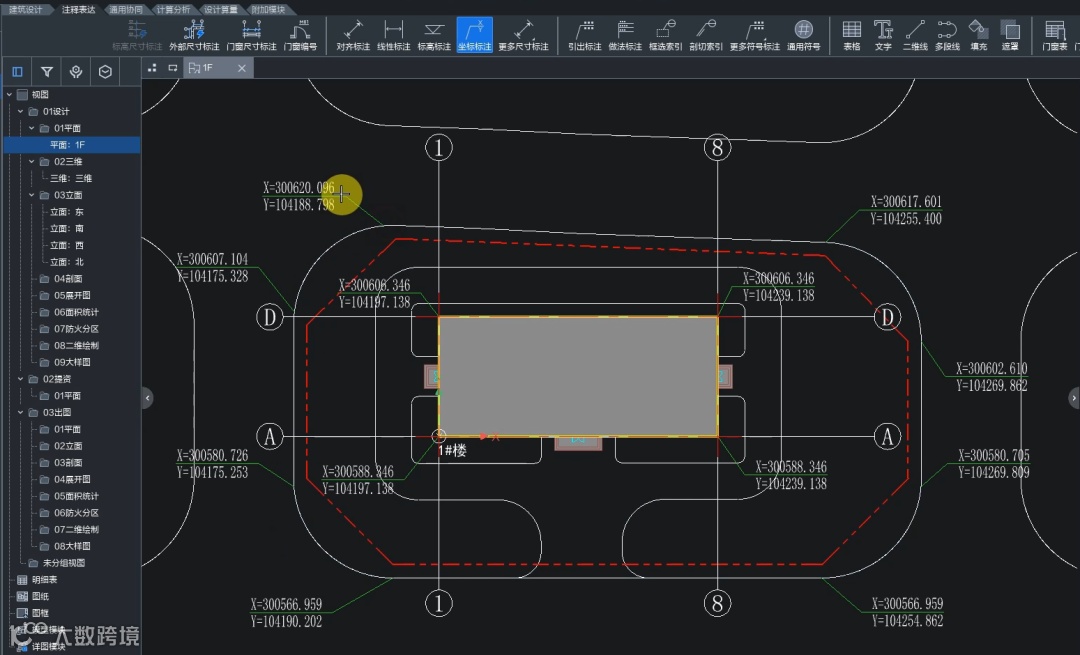Open the 立面: 东 elevation view
Viewport: 1080px width, 655px height.
pyautogui.click(x=66, y=212)
